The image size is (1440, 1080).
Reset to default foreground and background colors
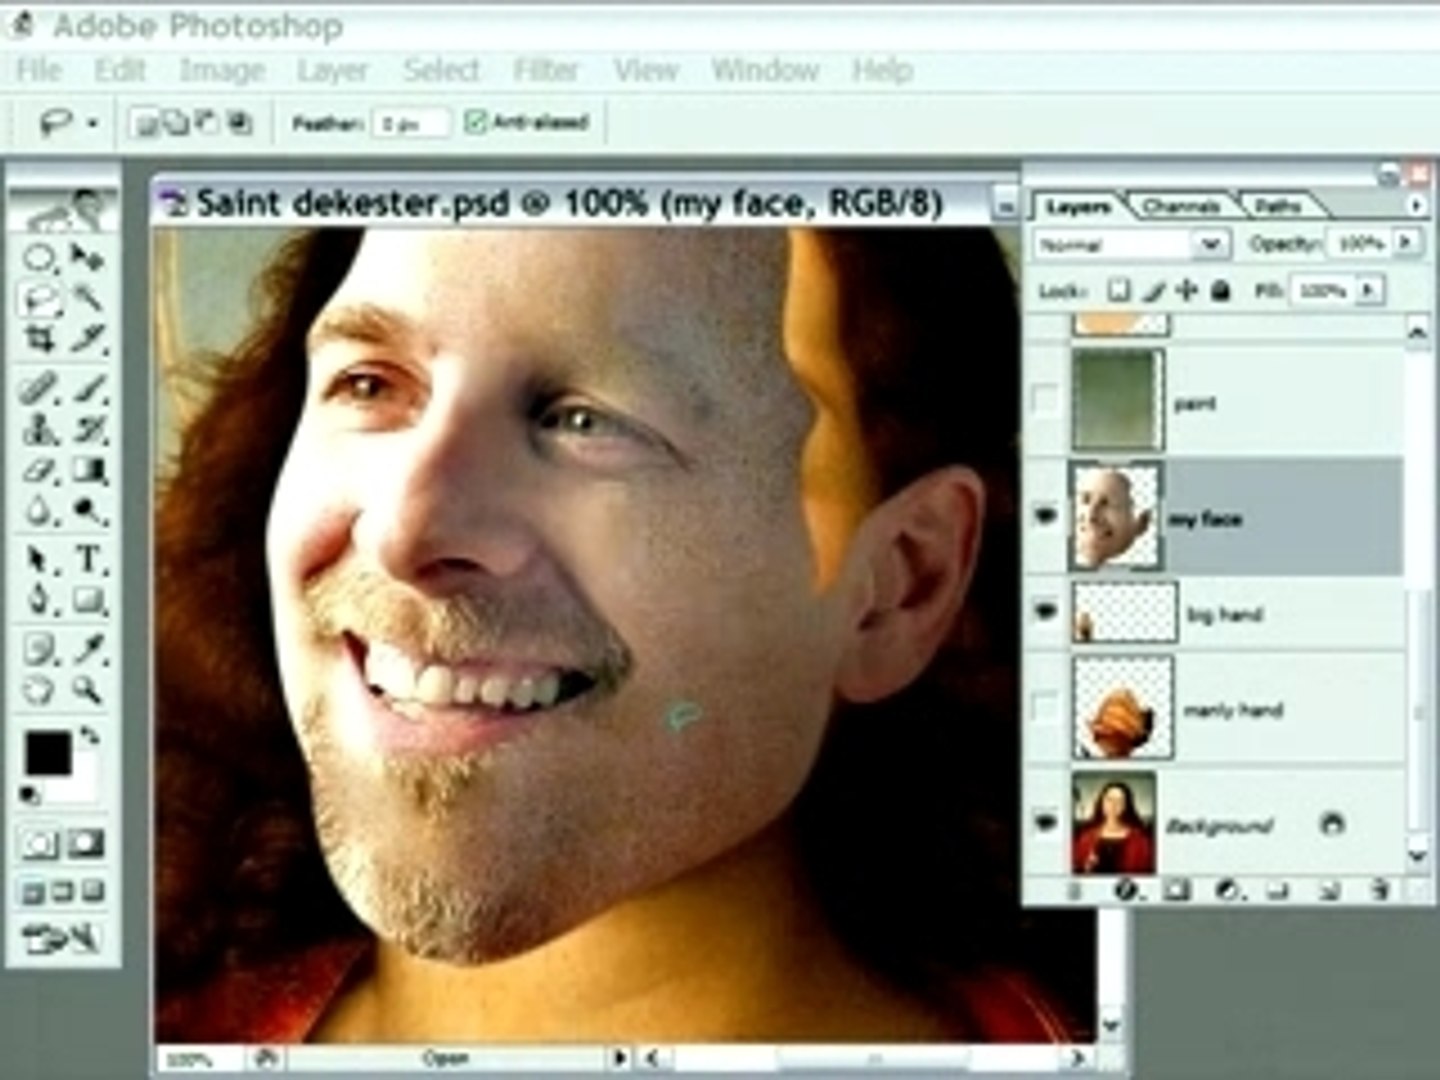click(30, 796)
